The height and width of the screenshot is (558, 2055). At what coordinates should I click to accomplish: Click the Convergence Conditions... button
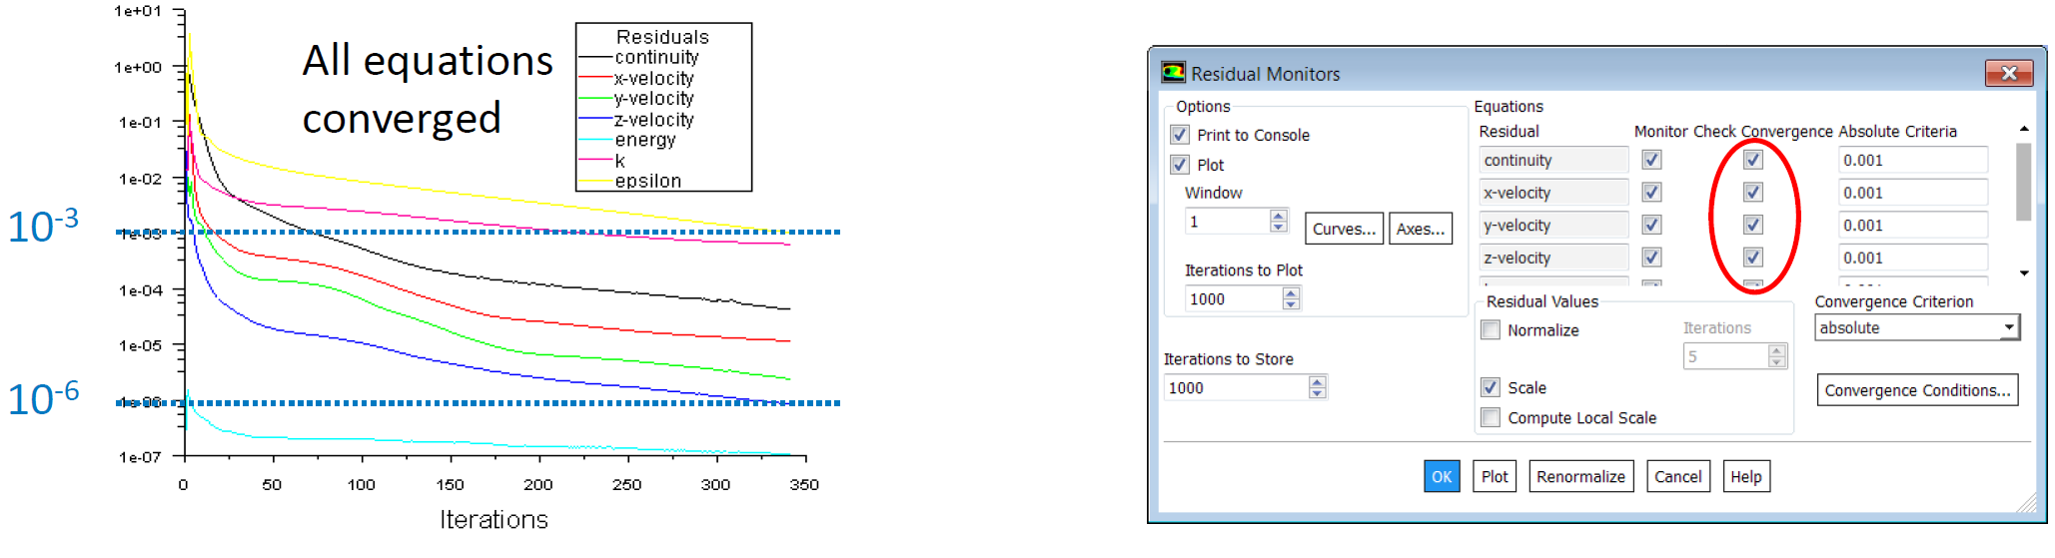point(1917,390)
